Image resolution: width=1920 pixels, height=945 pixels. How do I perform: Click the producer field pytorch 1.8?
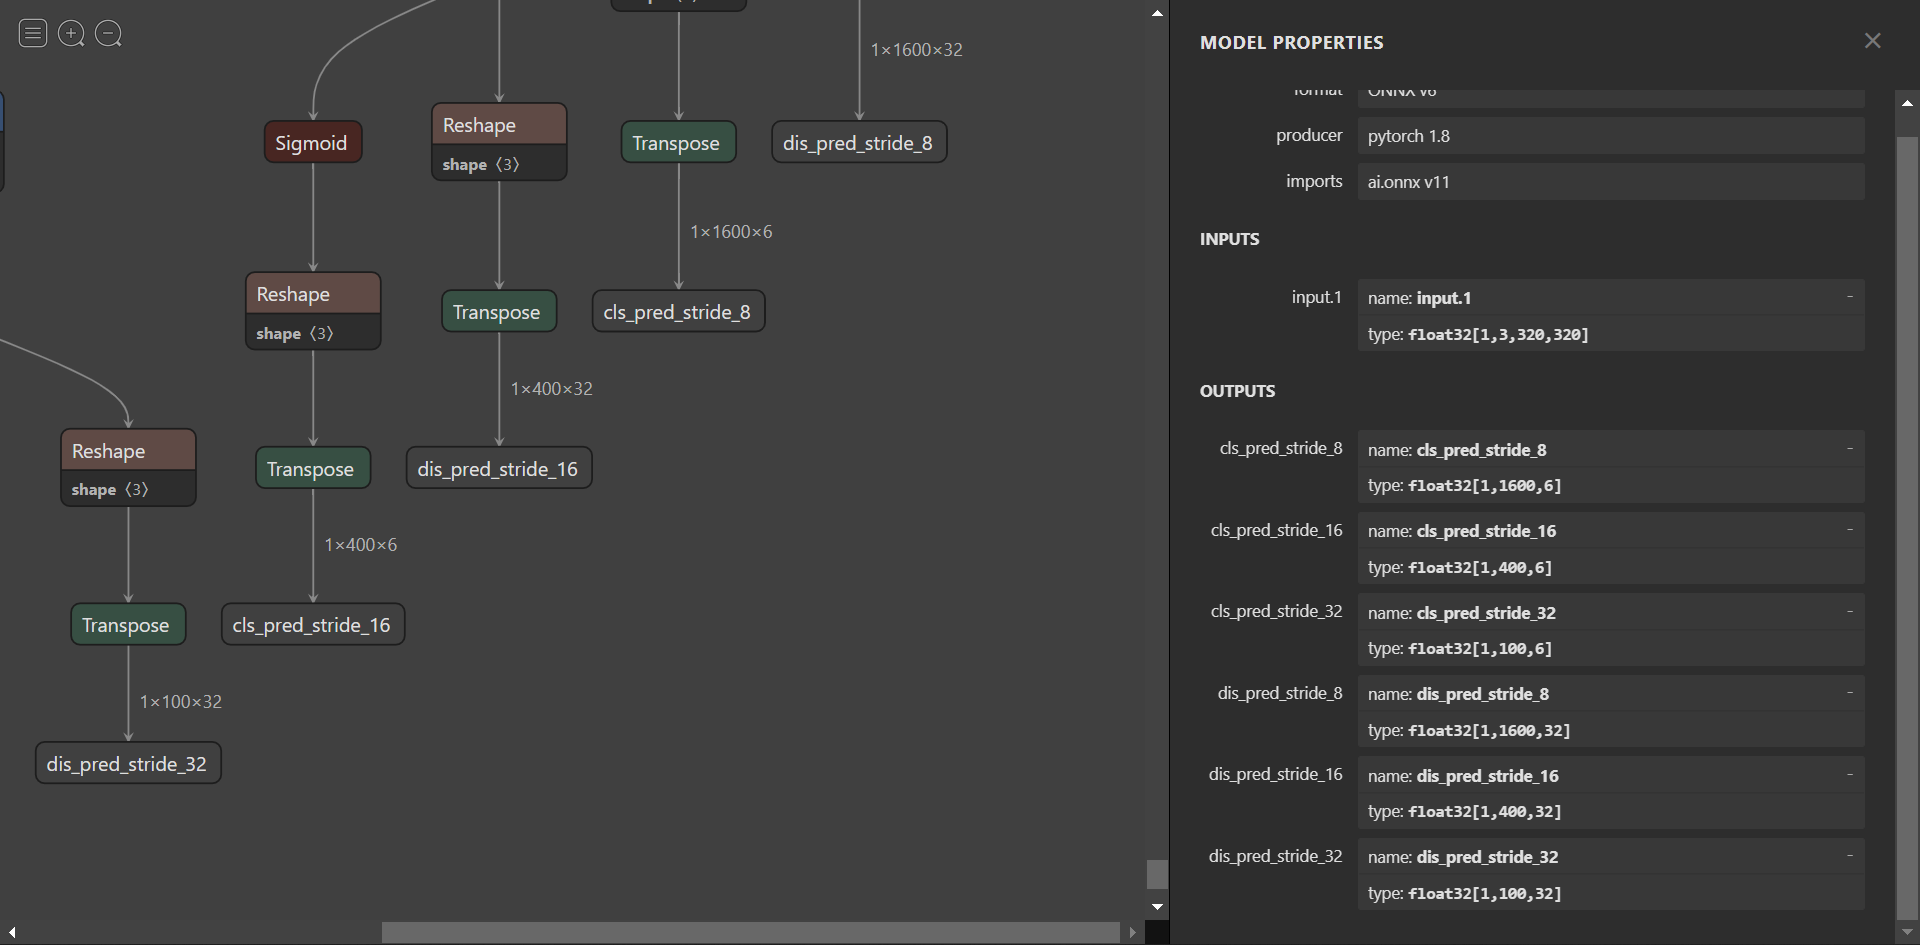tap(1611, 136)
